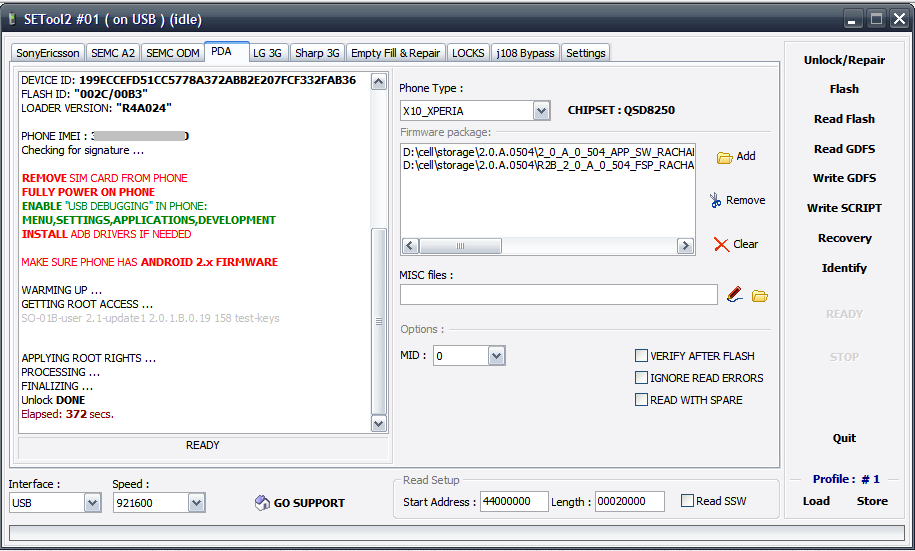This screenshot has height=551, width=915.
Task: Click the Recovery button
Action: tap(844, 238)
